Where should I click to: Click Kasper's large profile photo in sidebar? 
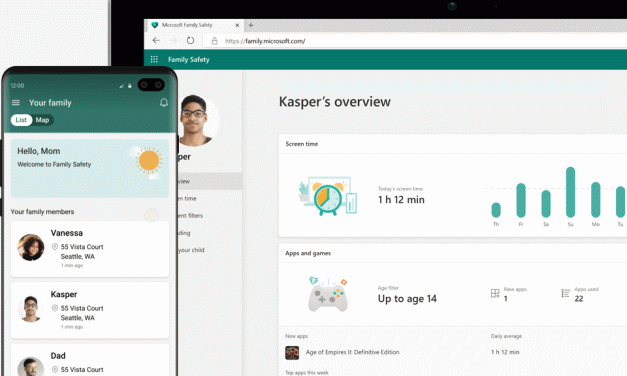click(197, 120)
